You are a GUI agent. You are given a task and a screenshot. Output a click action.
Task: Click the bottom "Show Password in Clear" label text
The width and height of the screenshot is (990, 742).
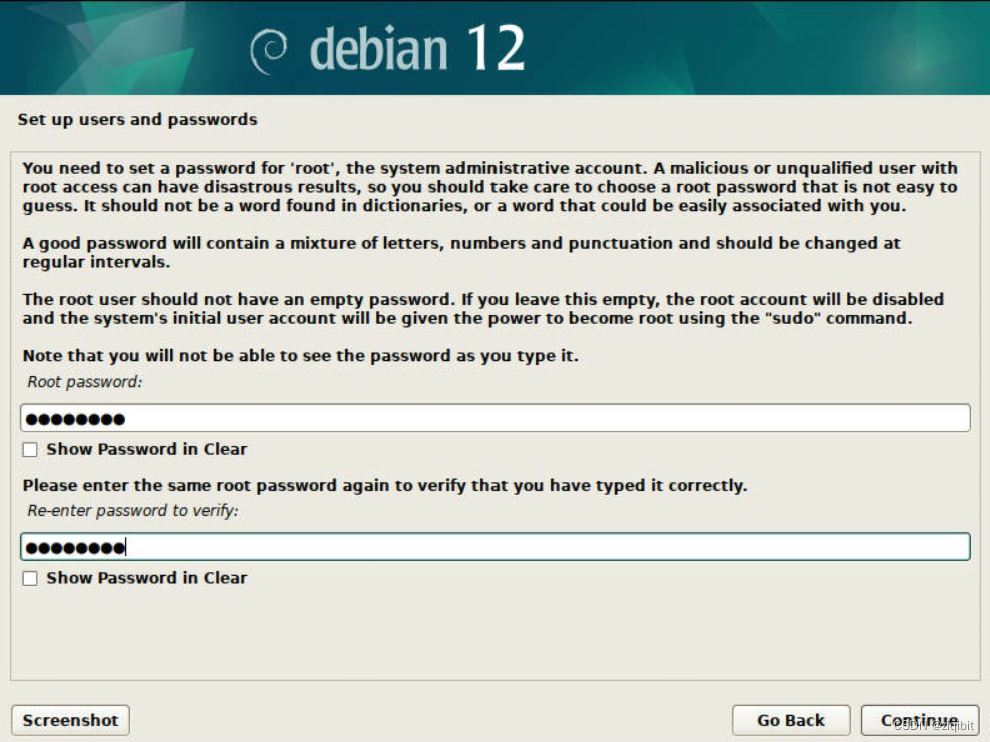[146, 578]
